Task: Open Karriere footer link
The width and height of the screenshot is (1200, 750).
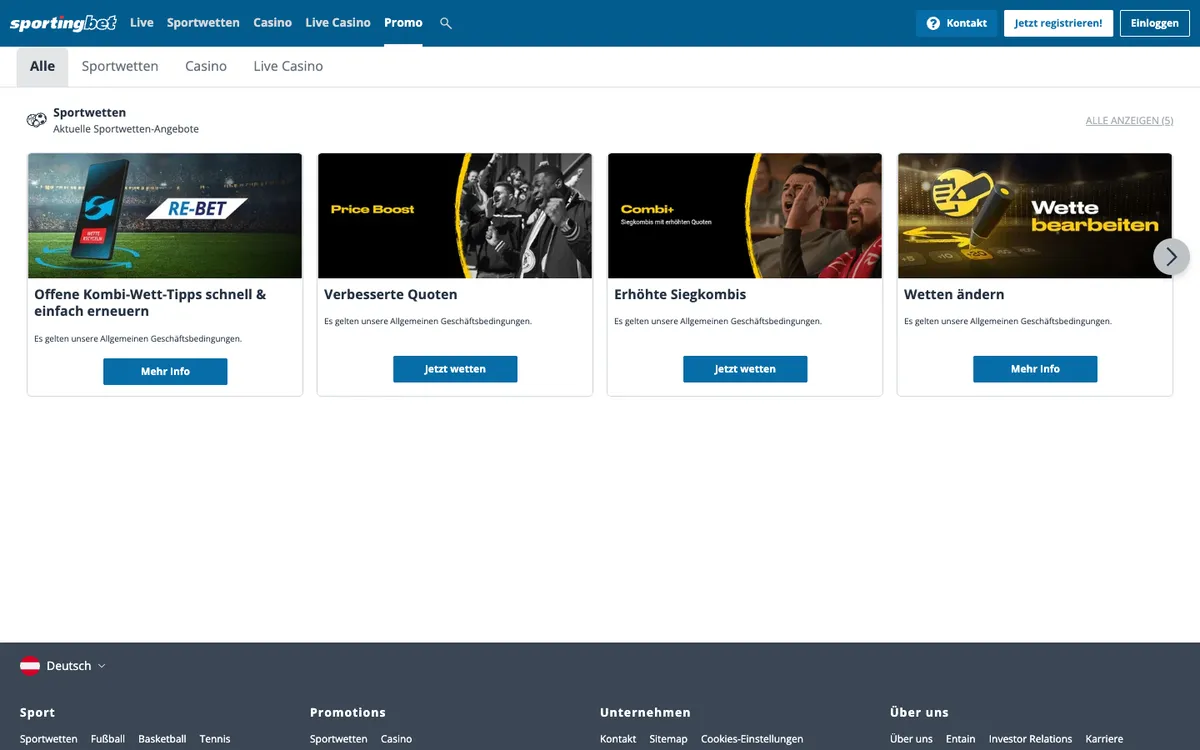Action: point(1104,739)
